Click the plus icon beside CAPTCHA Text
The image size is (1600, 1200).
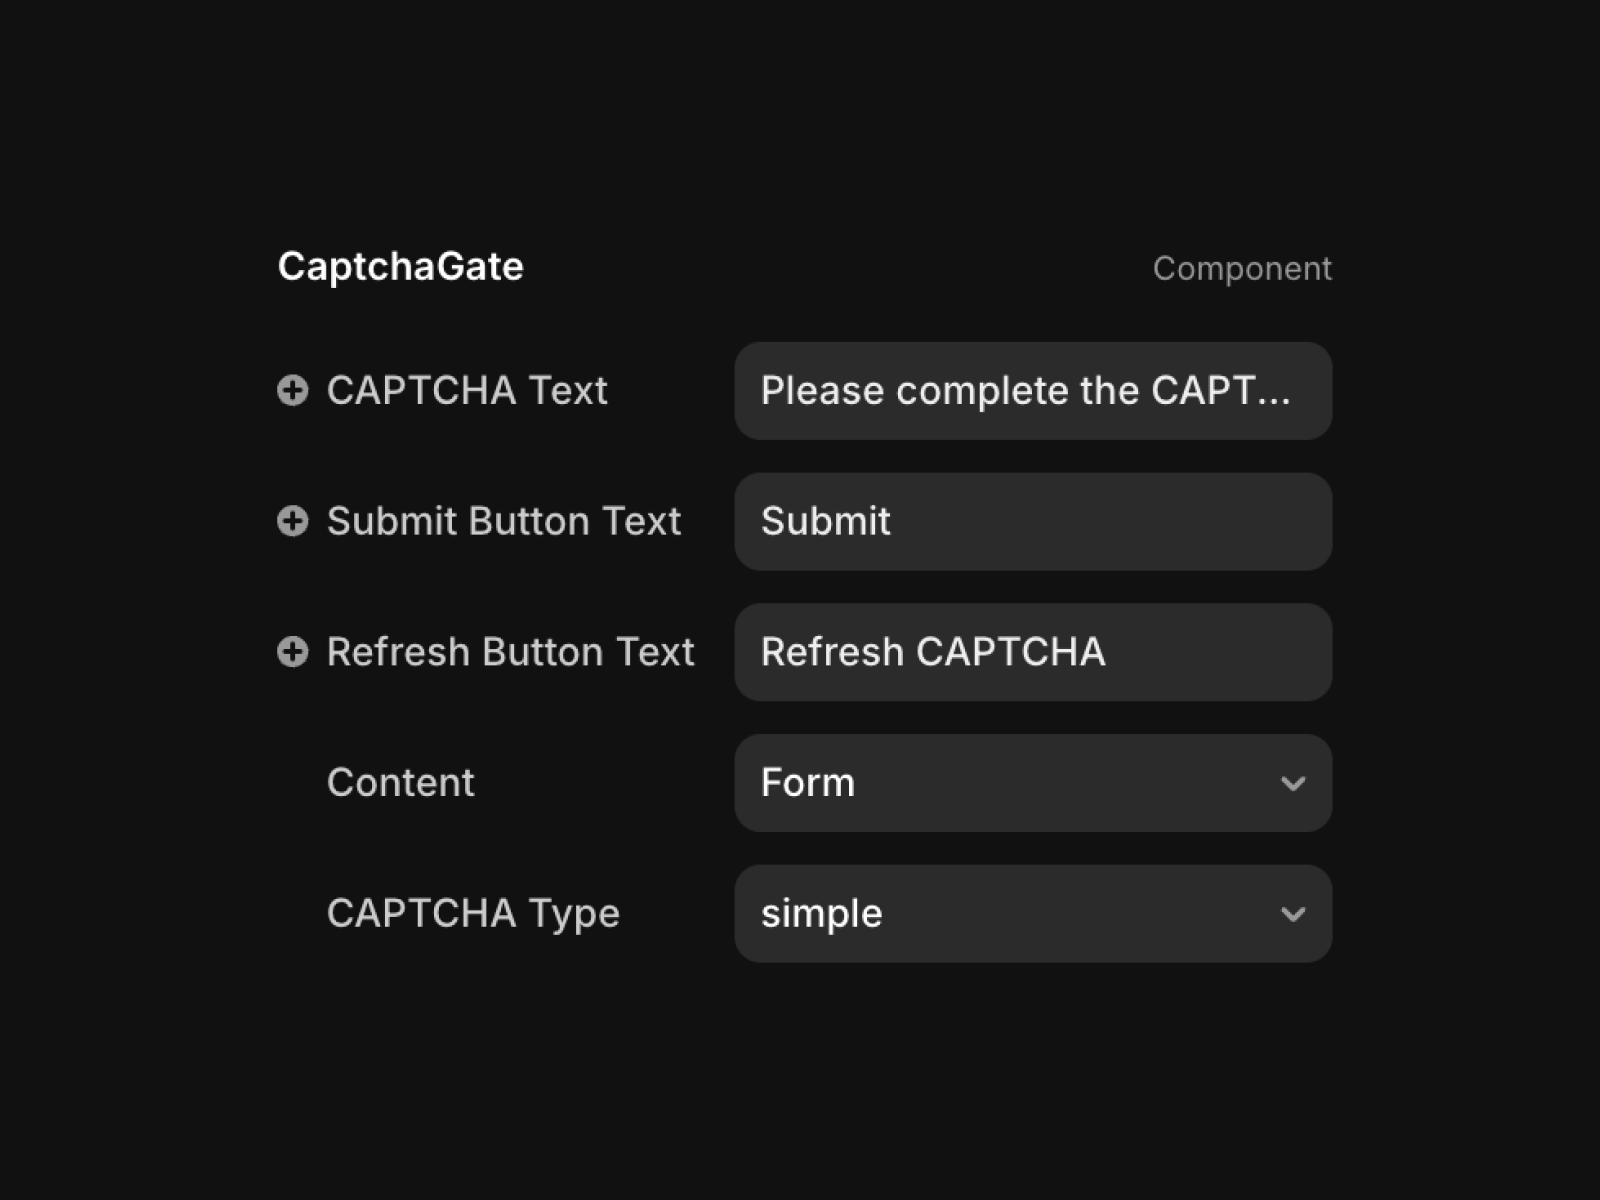292,390
